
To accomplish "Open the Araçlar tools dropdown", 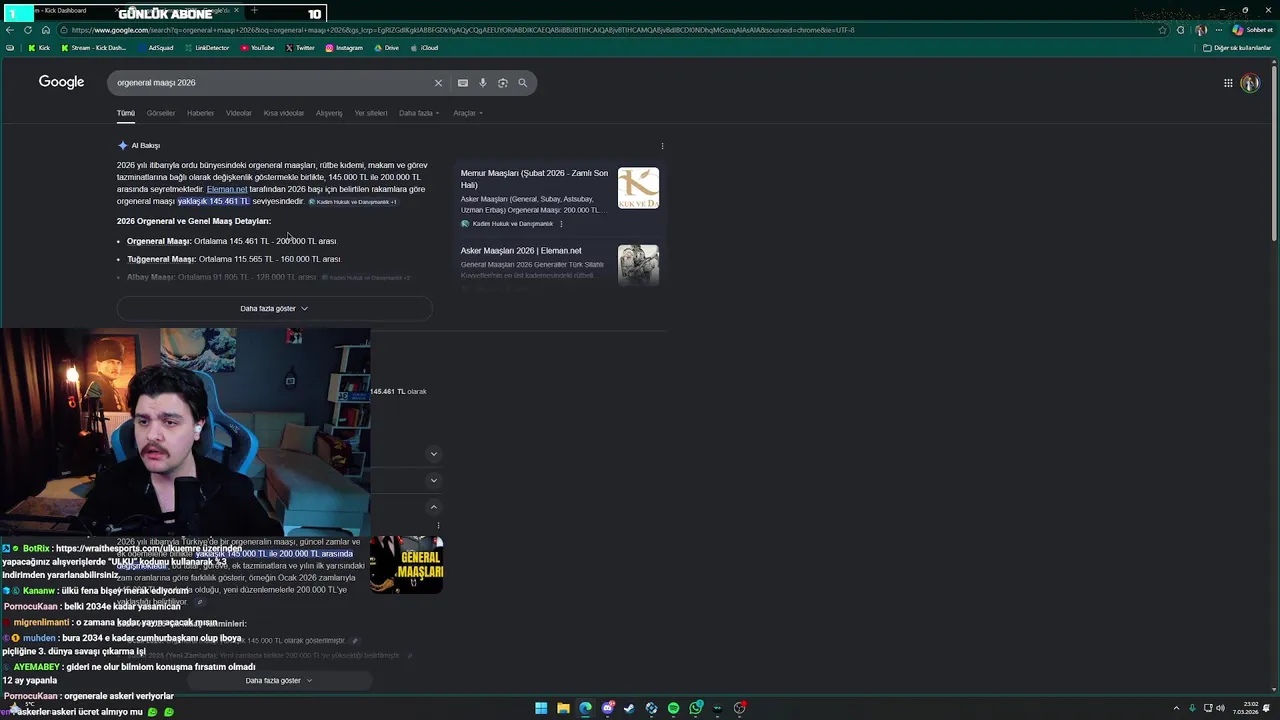I will pos(468,113).
